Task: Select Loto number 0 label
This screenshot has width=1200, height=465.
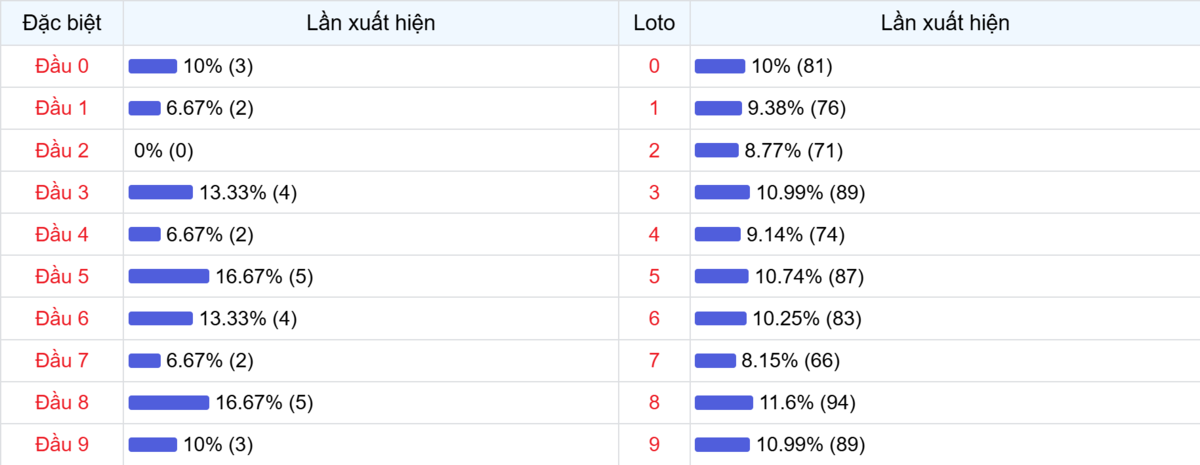Action: pos(654,66)
